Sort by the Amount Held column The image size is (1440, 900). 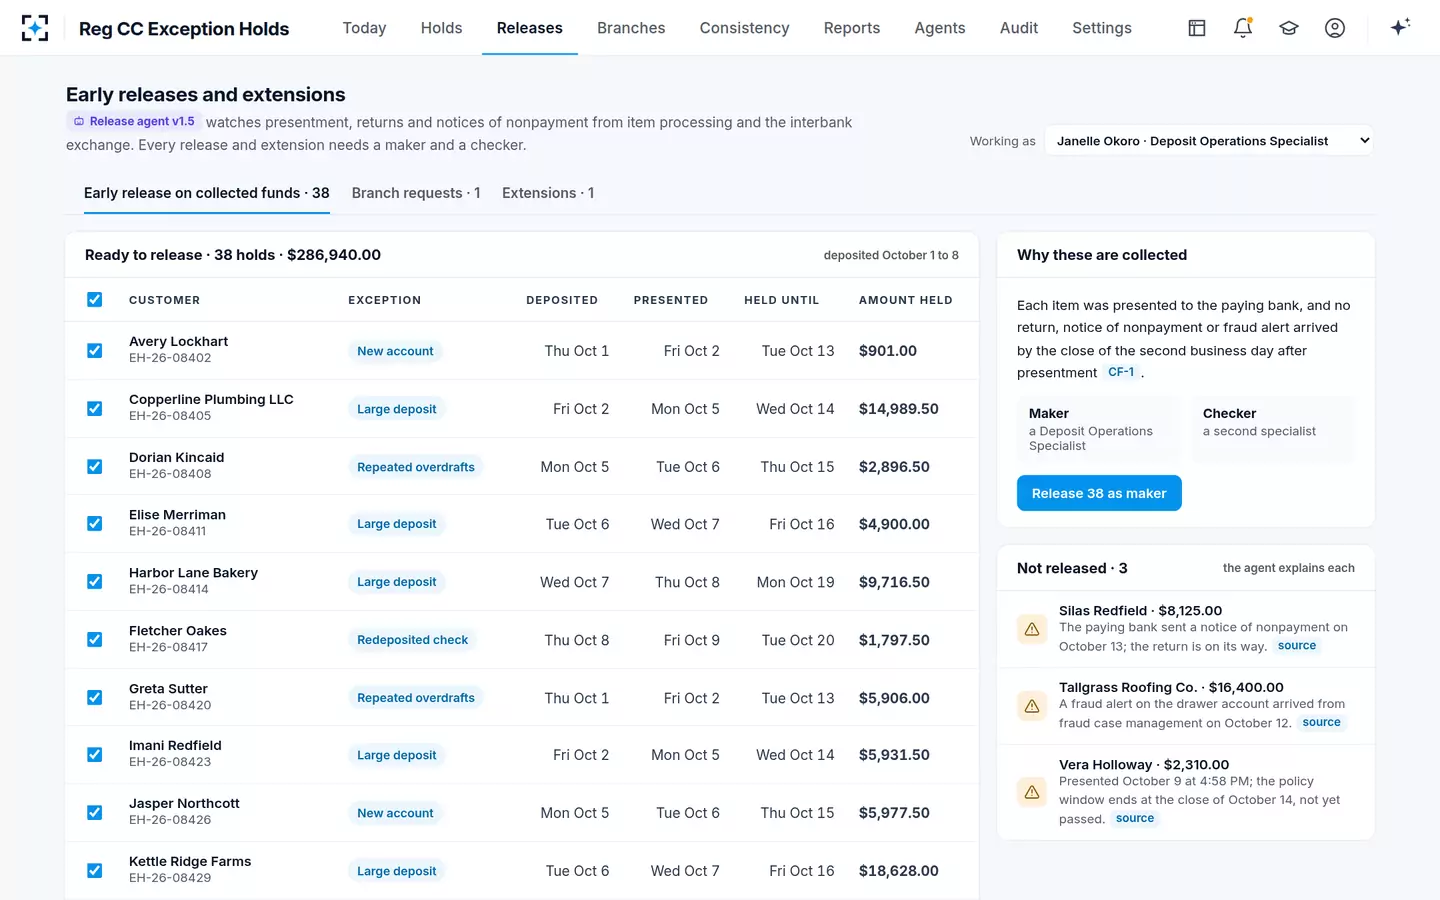[x=905, y=300]
